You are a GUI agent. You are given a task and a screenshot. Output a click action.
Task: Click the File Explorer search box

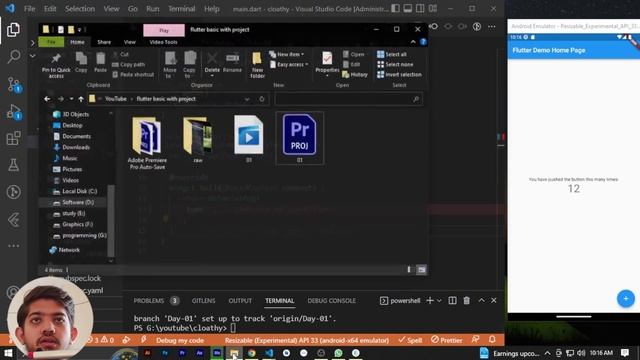pyautogui.click(x=349, y=99)
